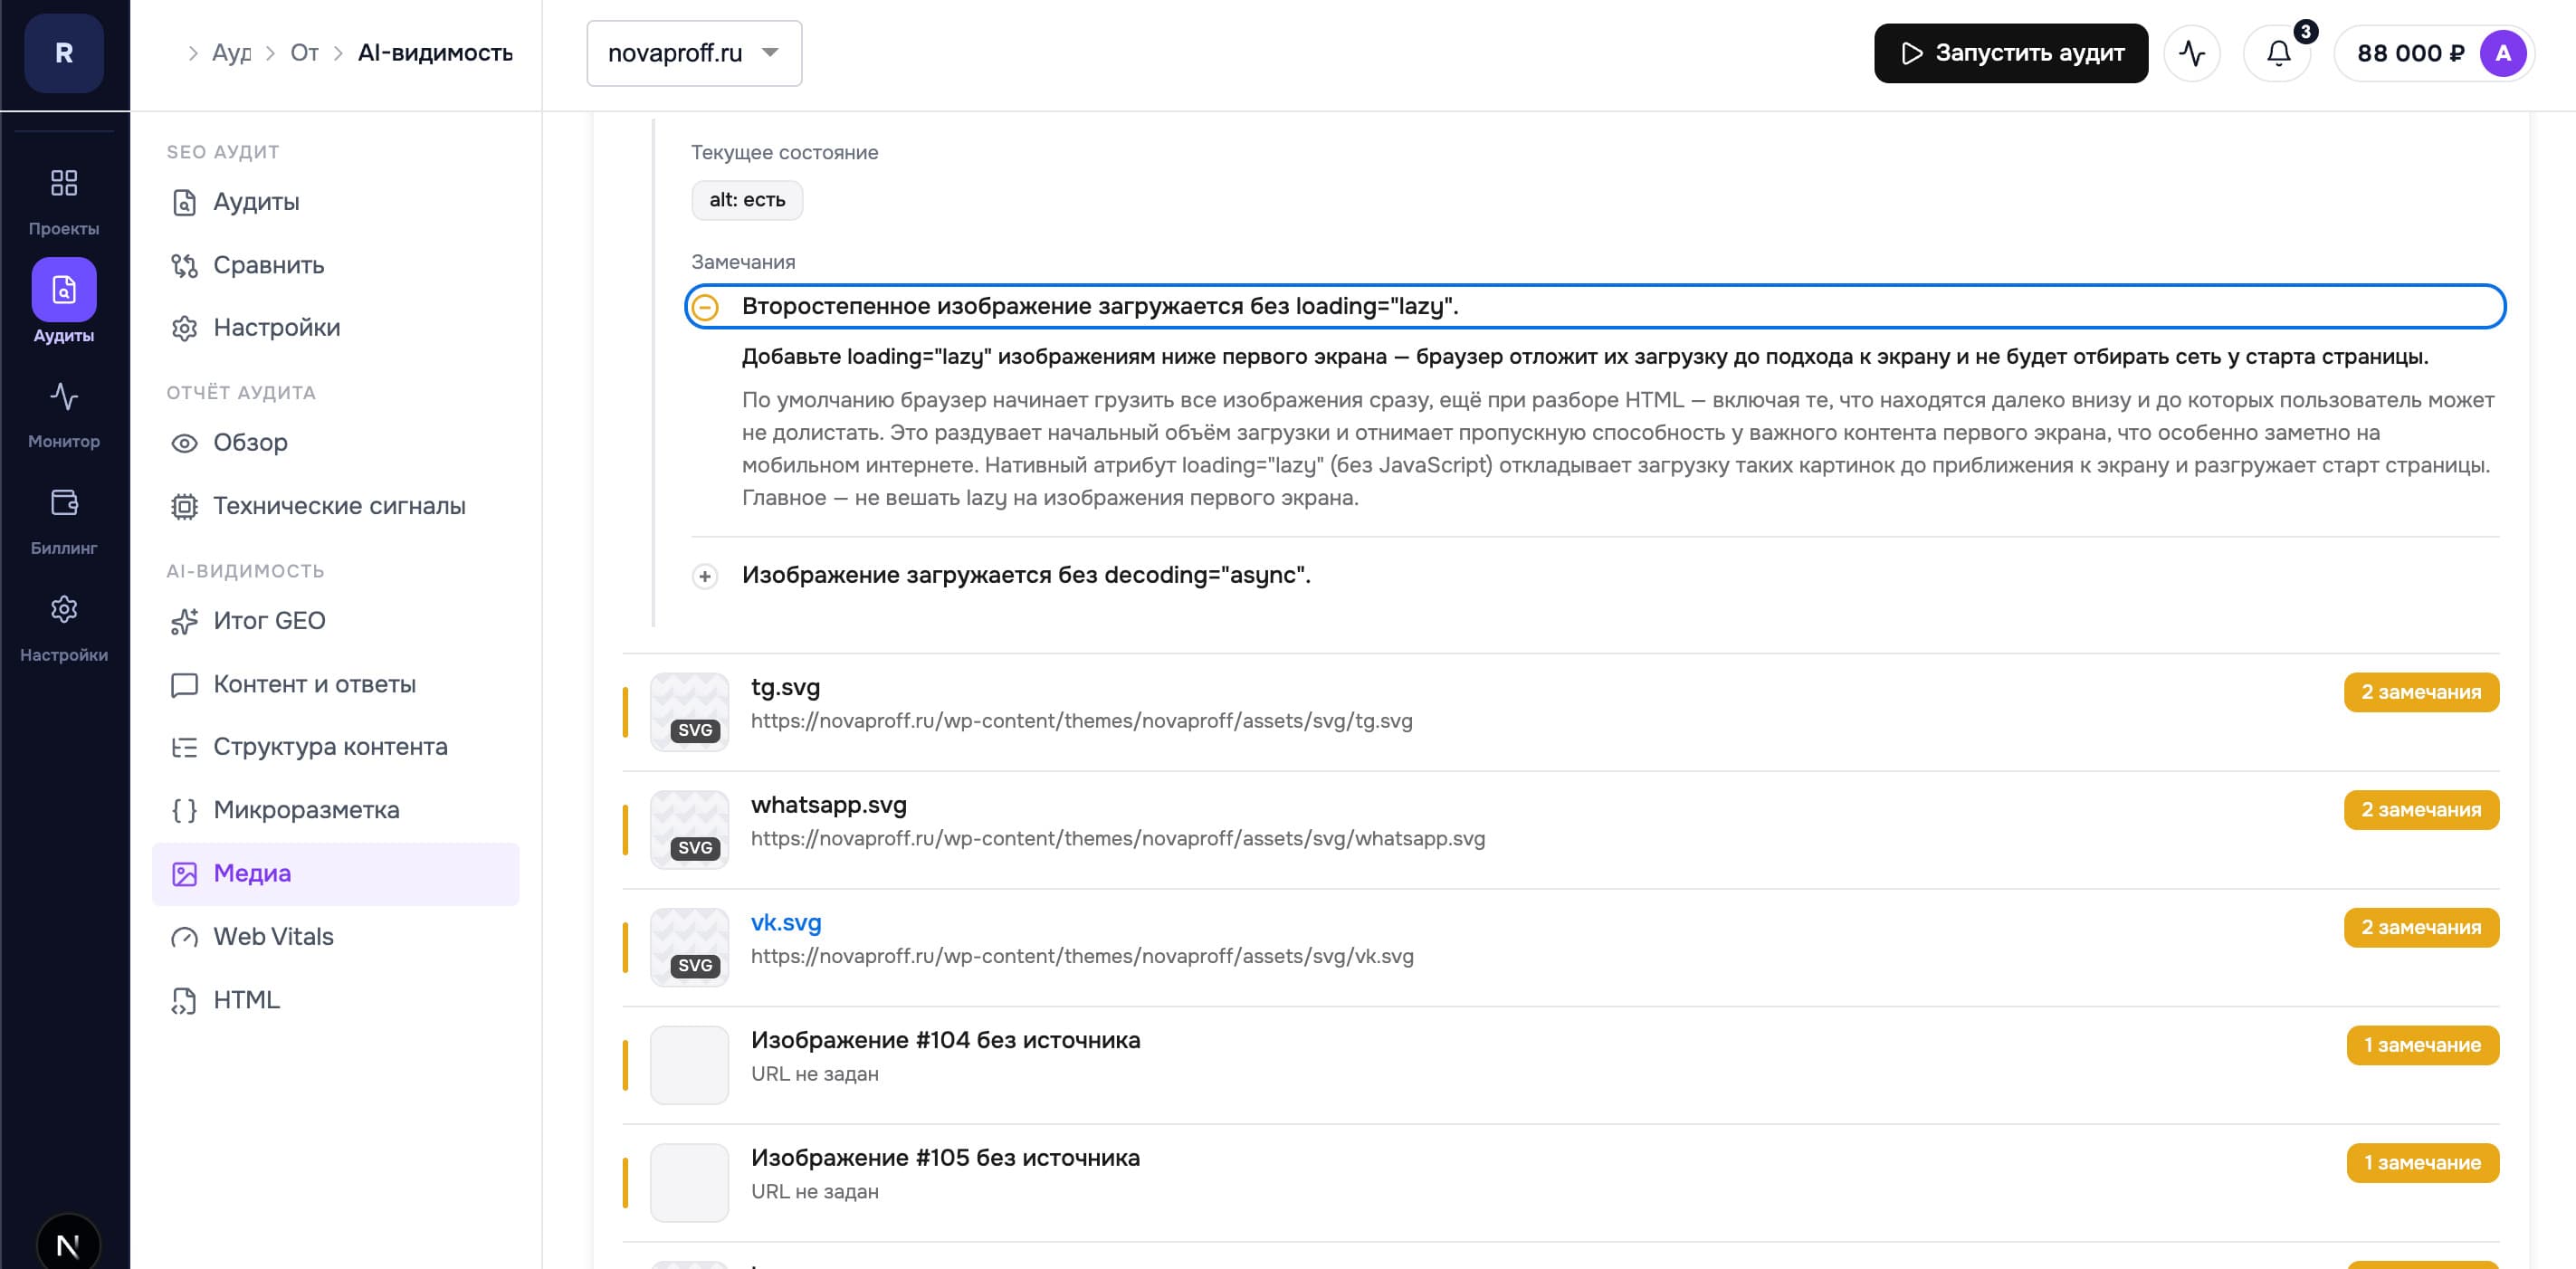The height and width of the screenshot is (1269, 2576).
Task: Open Итог GEO menu item
Action: coord(336,621)
